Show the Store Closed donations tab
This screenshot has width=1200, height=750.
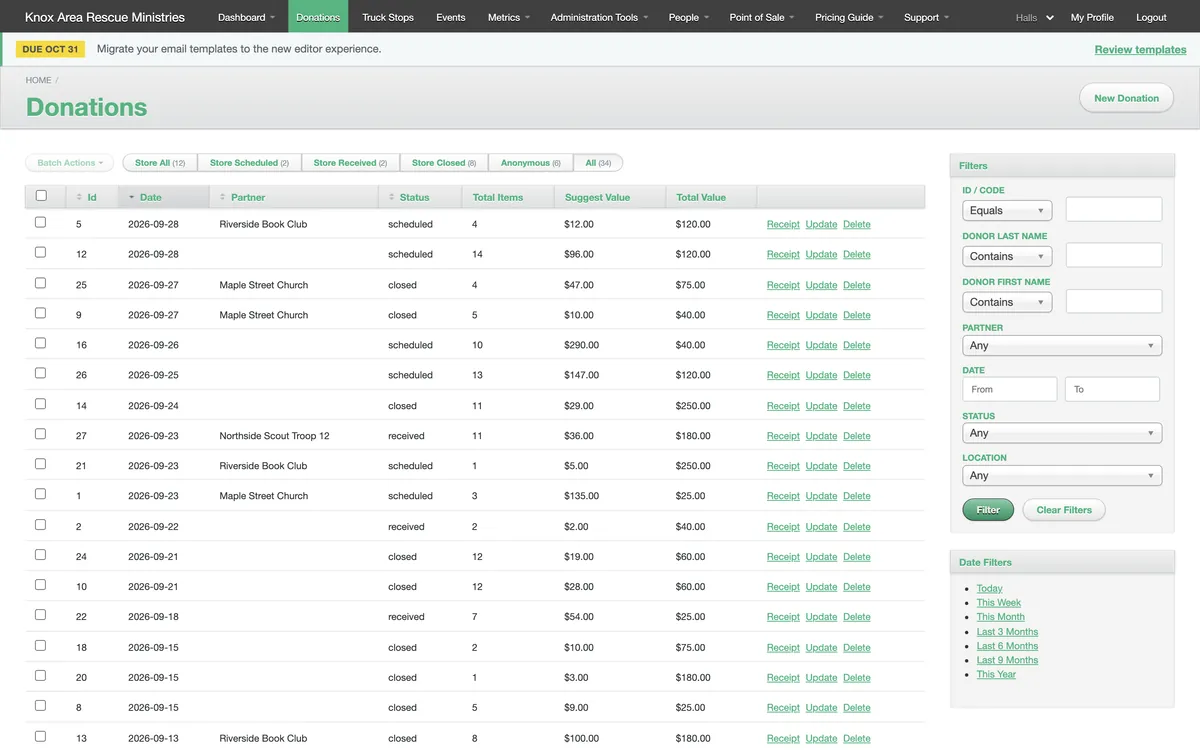click(x=444, y=162)
